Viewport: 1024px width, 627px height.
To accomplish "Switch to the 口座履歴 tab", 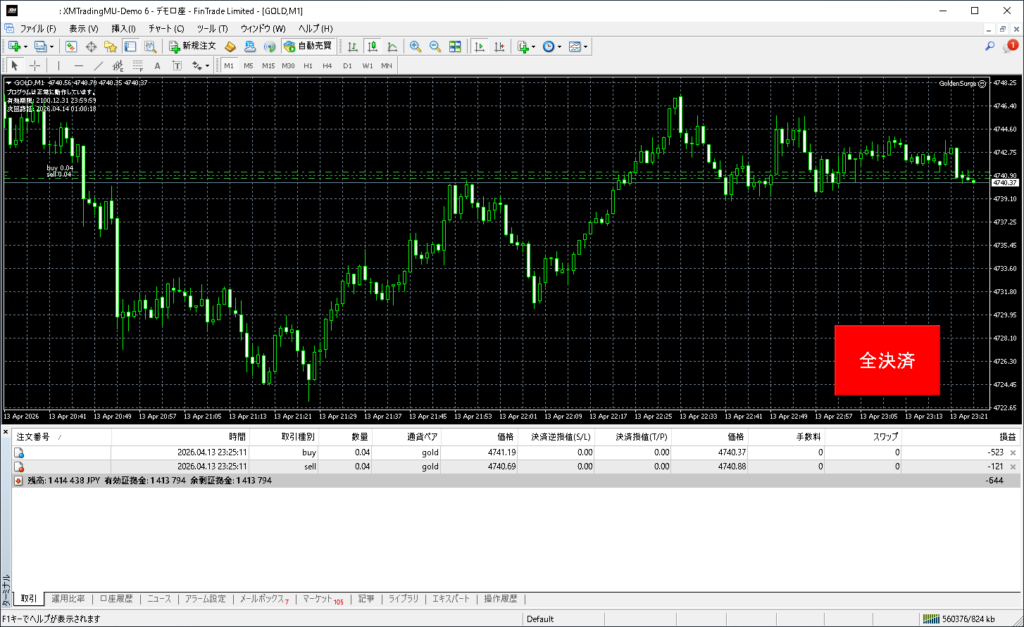I will (x=115, y=599).
